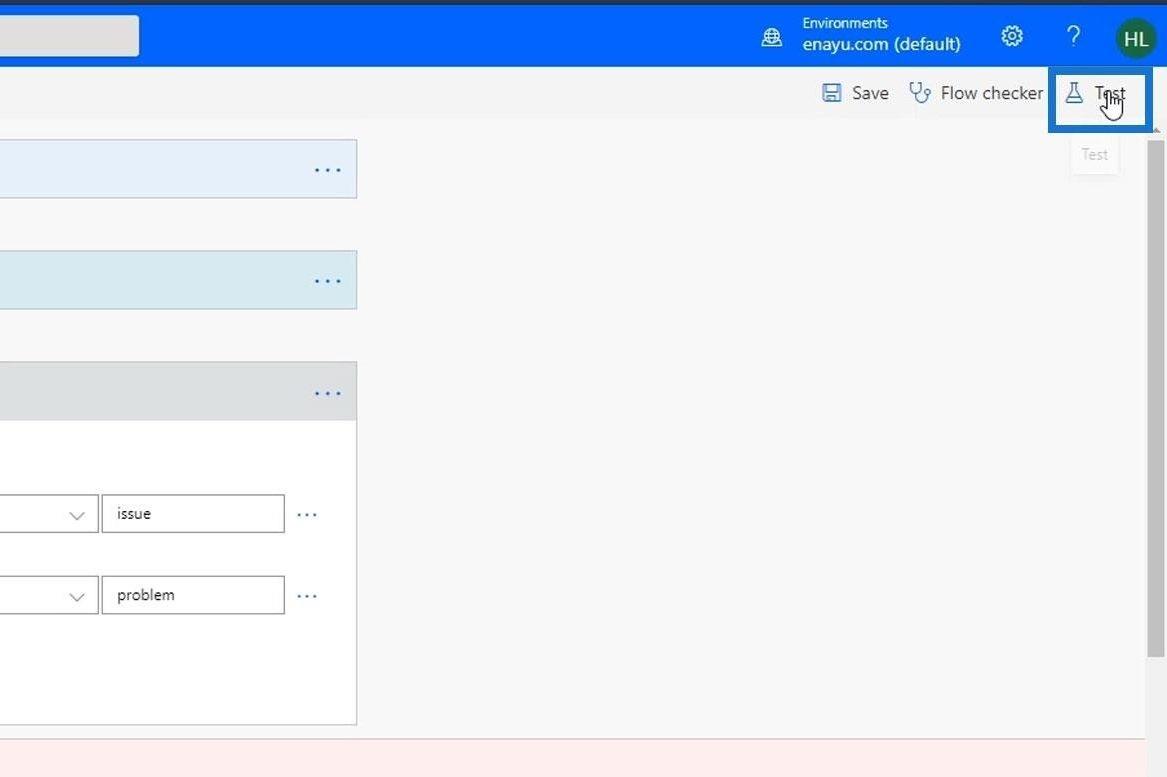The height and width of the screenshot is (777, 1167).
Task: Click the Flow checker button label
Action: pos(991,93)
